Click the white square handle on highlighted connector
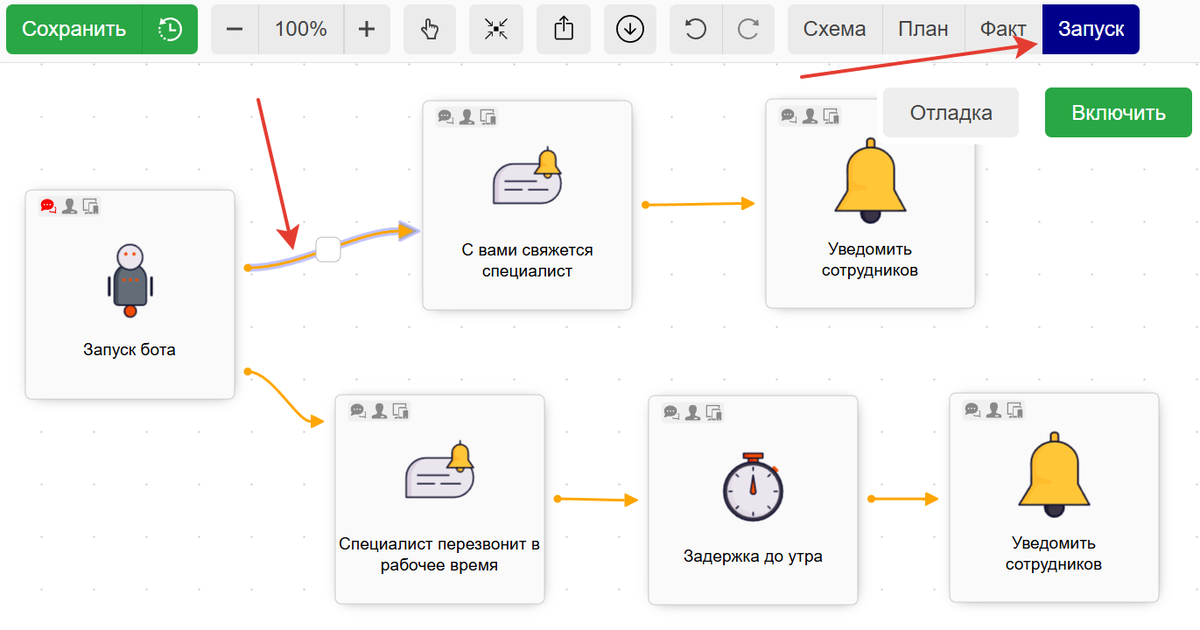The image size is (1200, 630). (x=327, y=250)
